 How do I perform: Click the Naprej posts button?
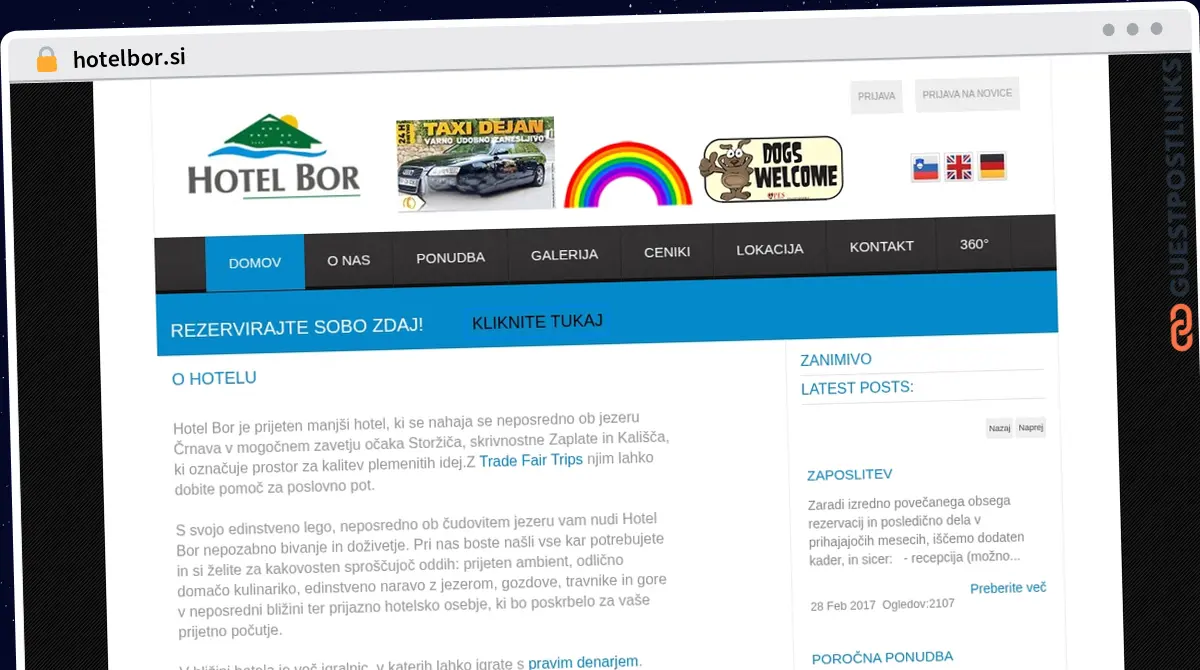coord(1031,427)
